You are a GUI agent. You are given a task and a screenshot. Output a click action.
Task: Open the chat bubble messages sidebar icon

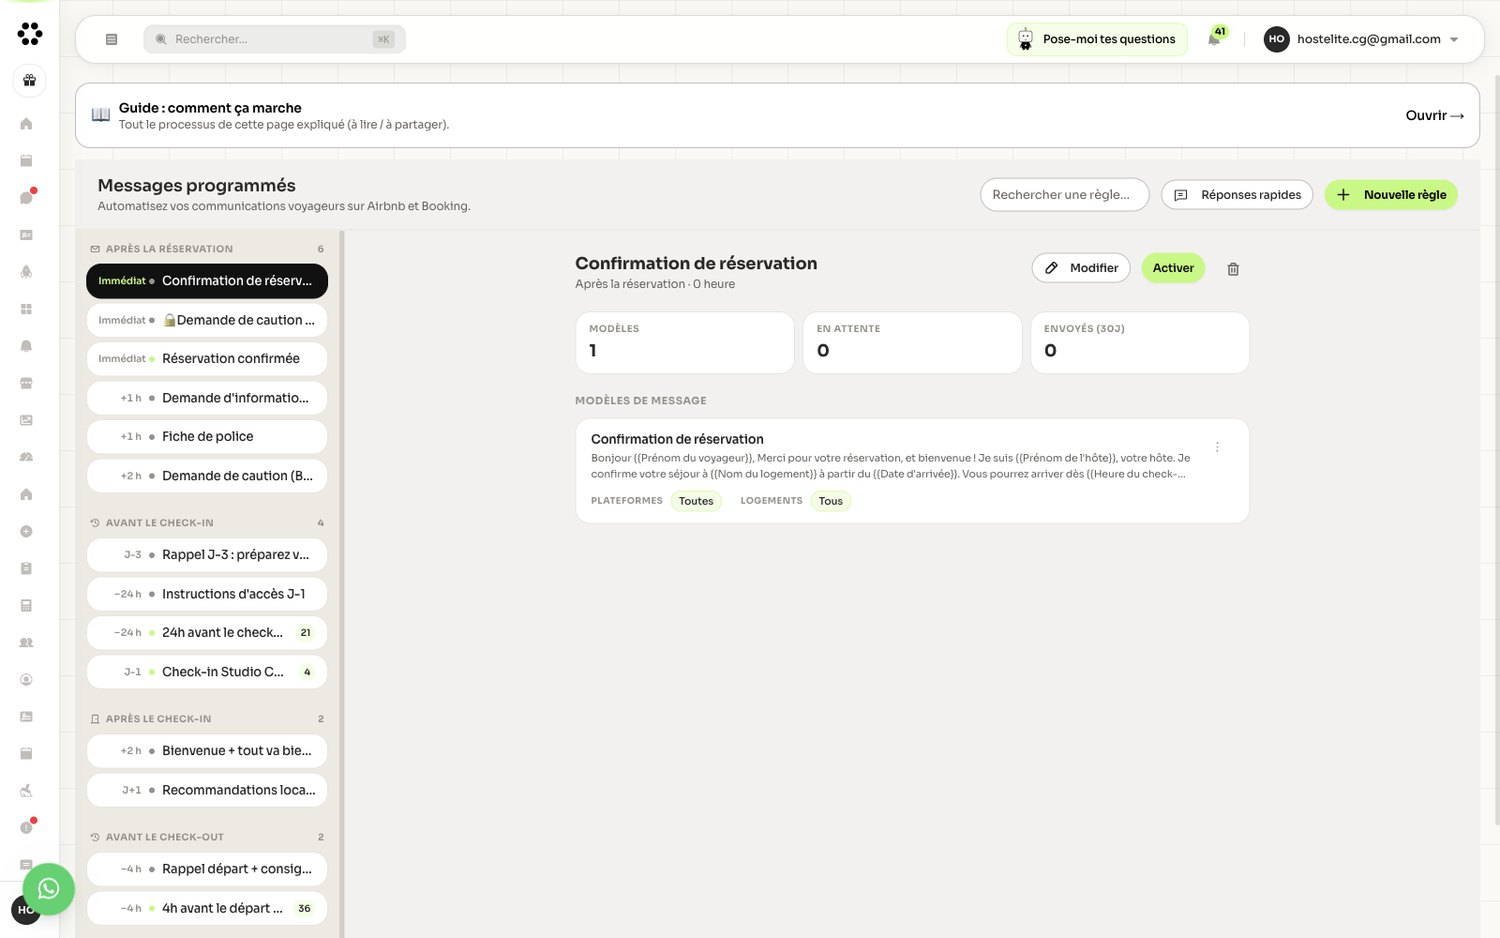(27, 197)
